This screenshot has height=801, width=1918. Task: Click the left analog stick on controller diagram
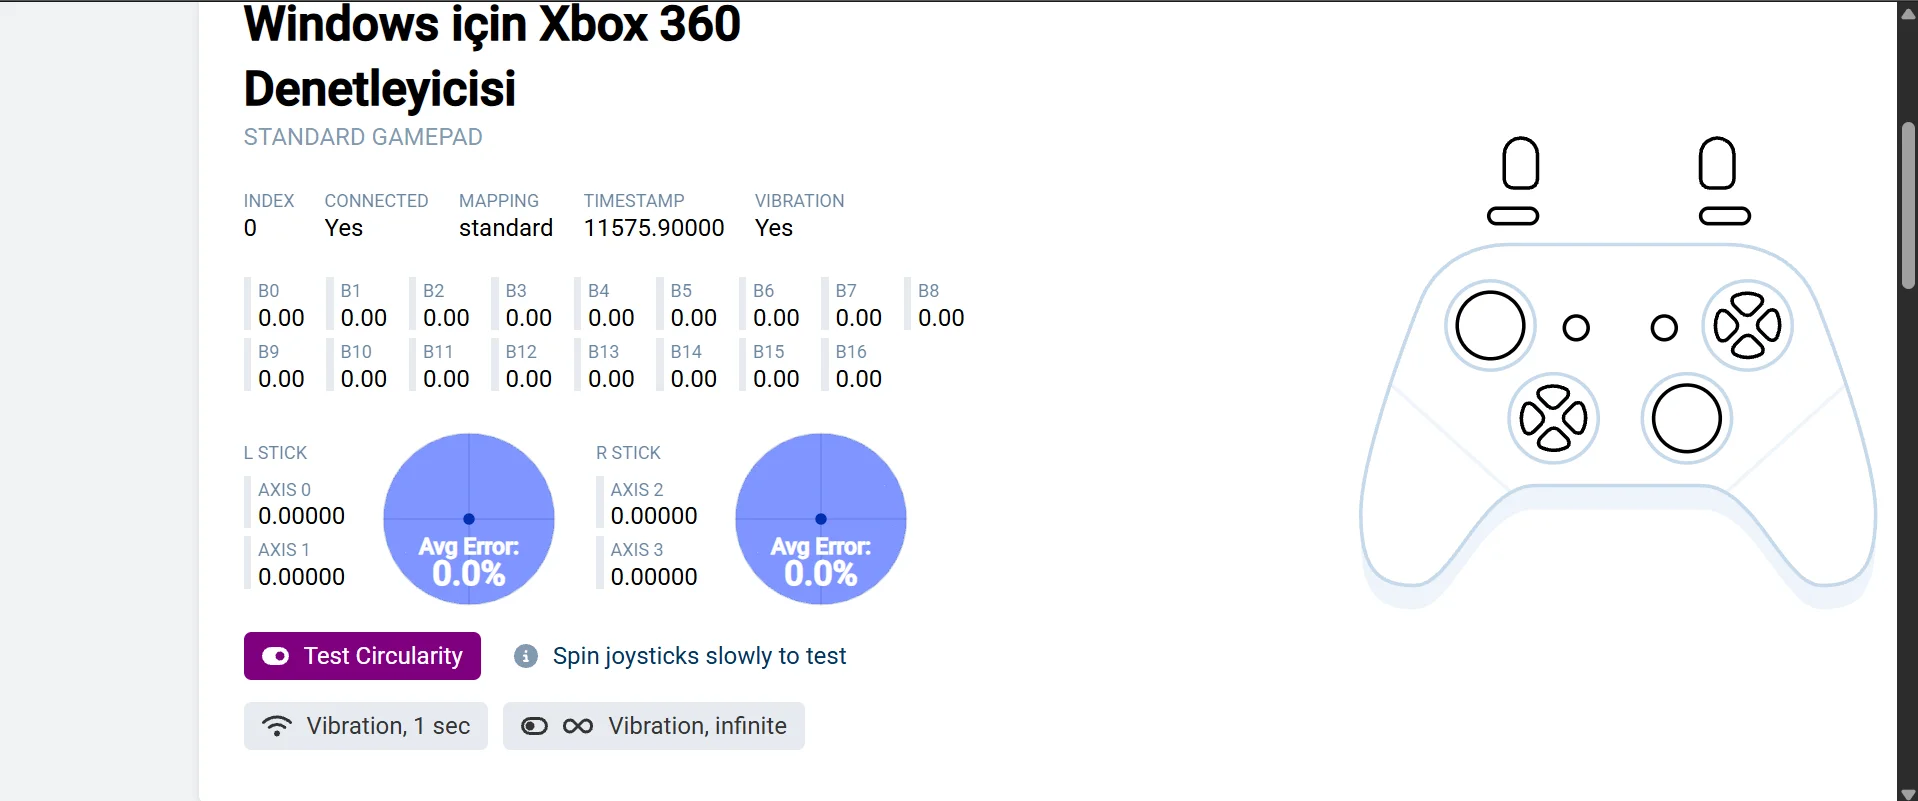point(1490,326)
